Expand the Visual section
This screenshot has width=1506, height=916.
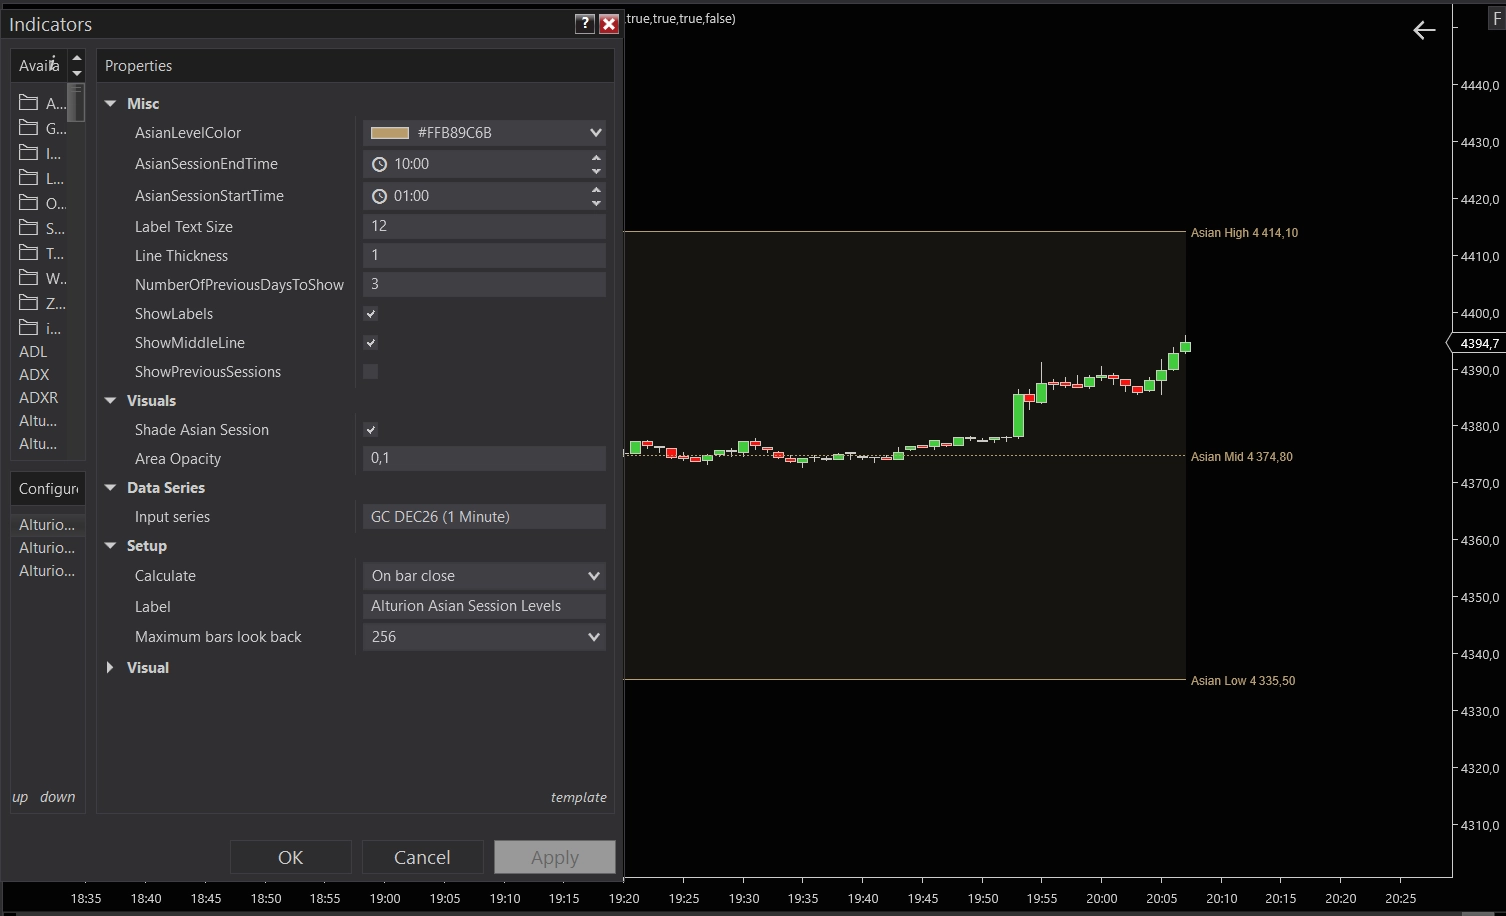click(110, 668)
